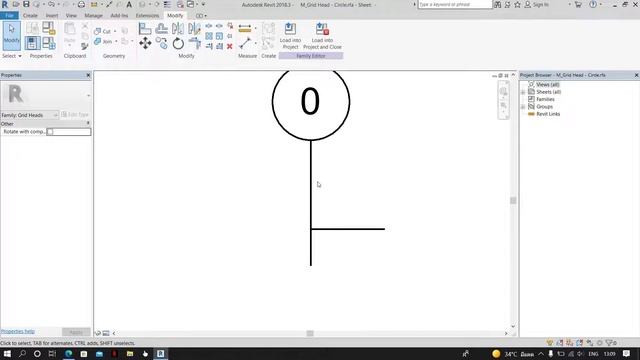640x360 pixels.
Task: Activate the Move tool
Action: click(x=145, y=43)
